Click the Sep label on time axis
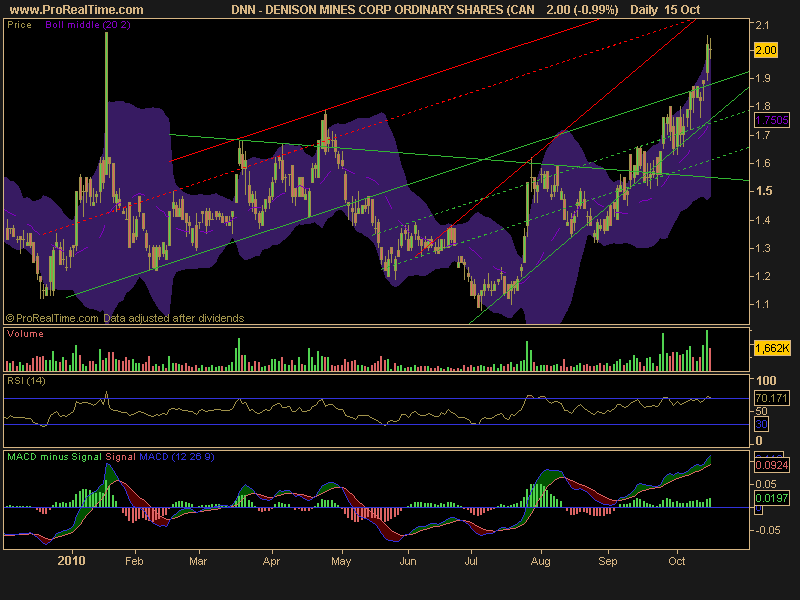 [608, 561]
